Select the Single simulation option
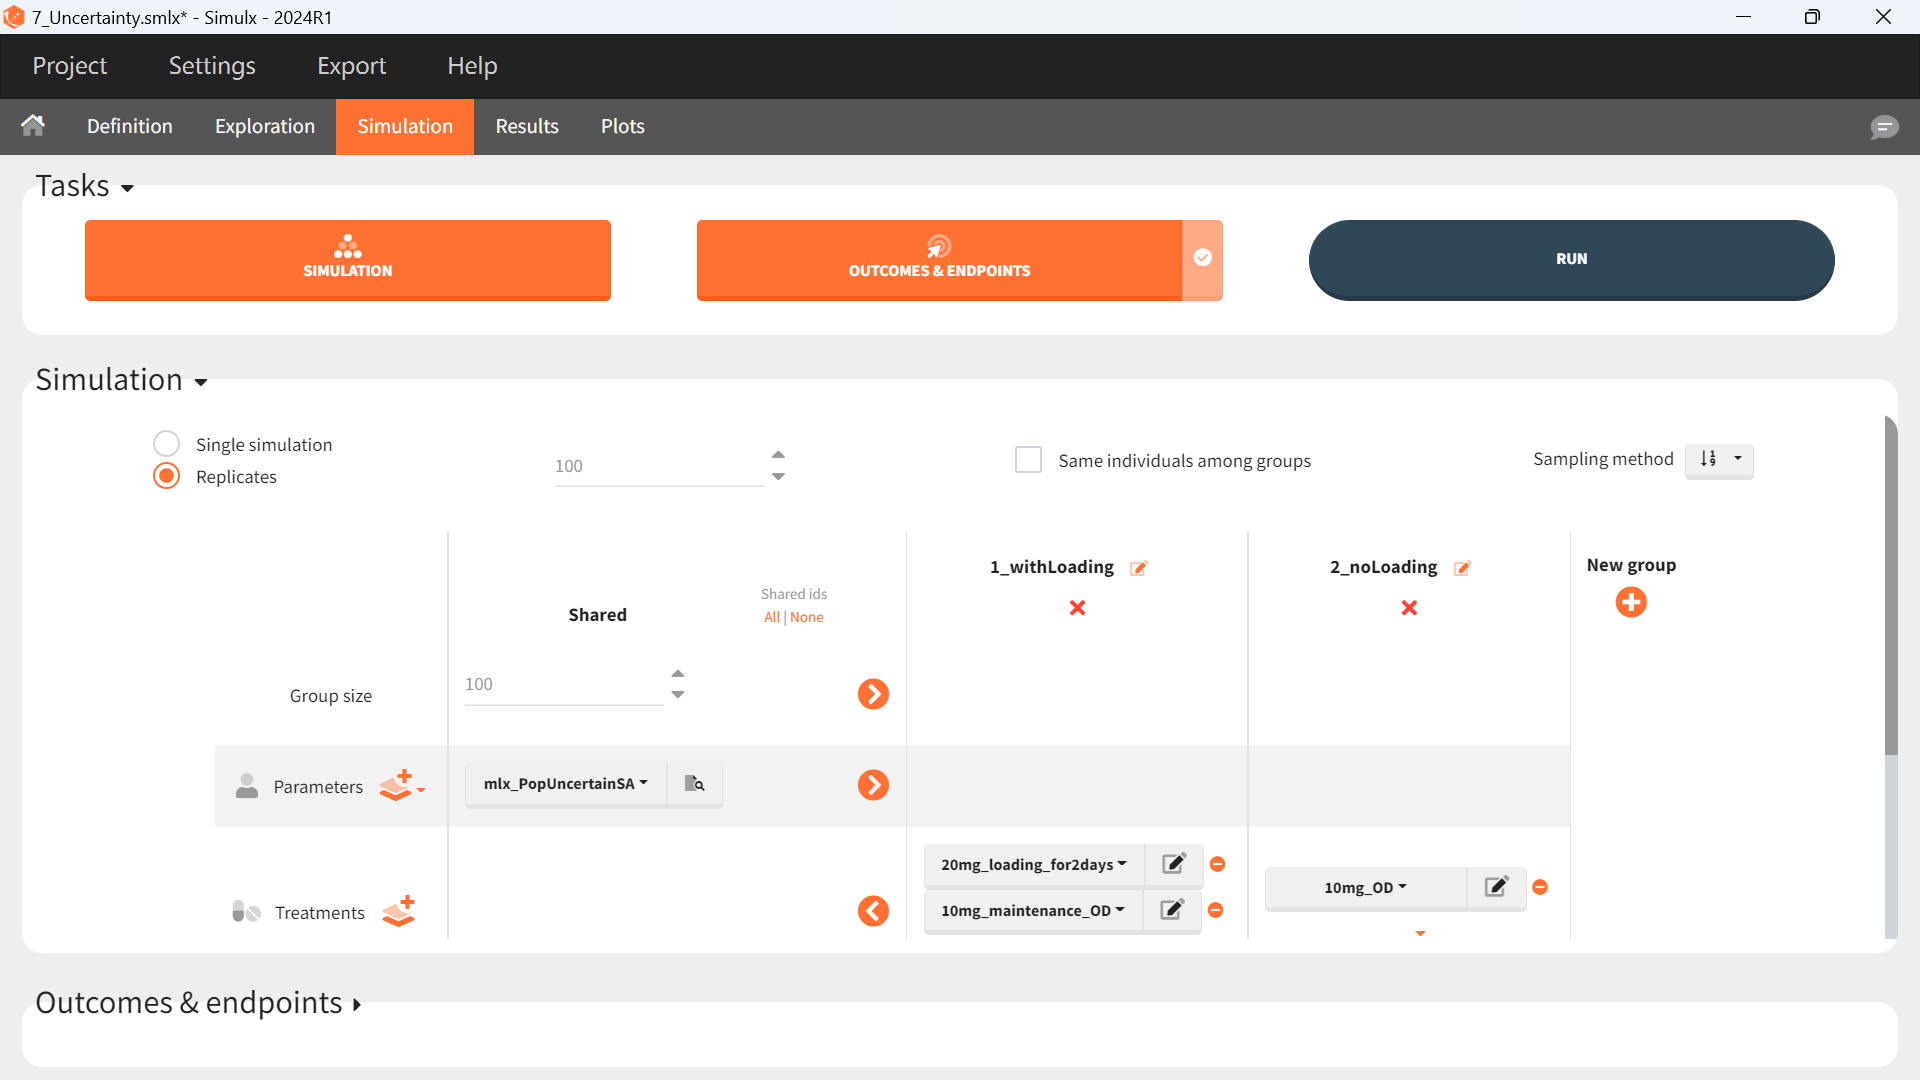Viewport: 1920px width, 1080px height. [167, 444]
